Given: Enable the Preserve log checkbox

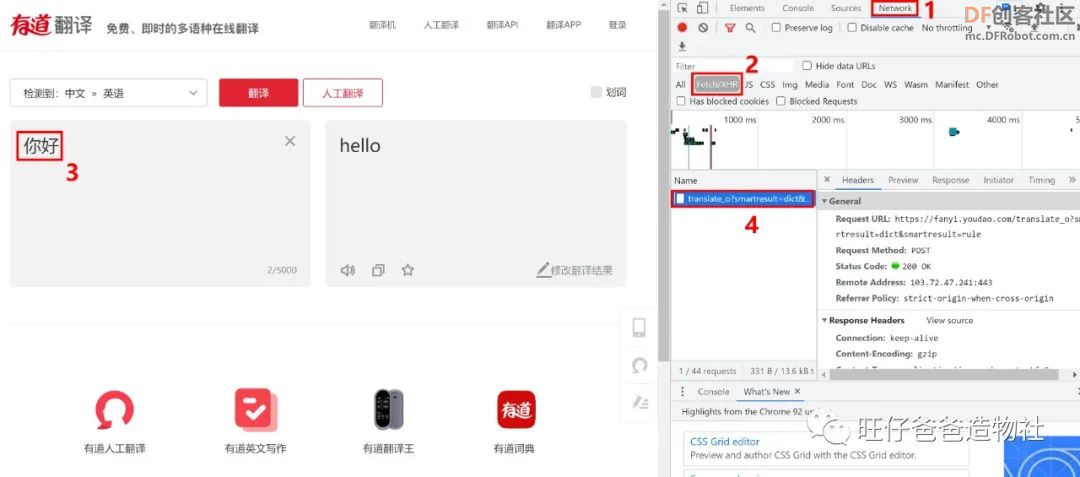Looking at the screenshot, I should [776, 28].
